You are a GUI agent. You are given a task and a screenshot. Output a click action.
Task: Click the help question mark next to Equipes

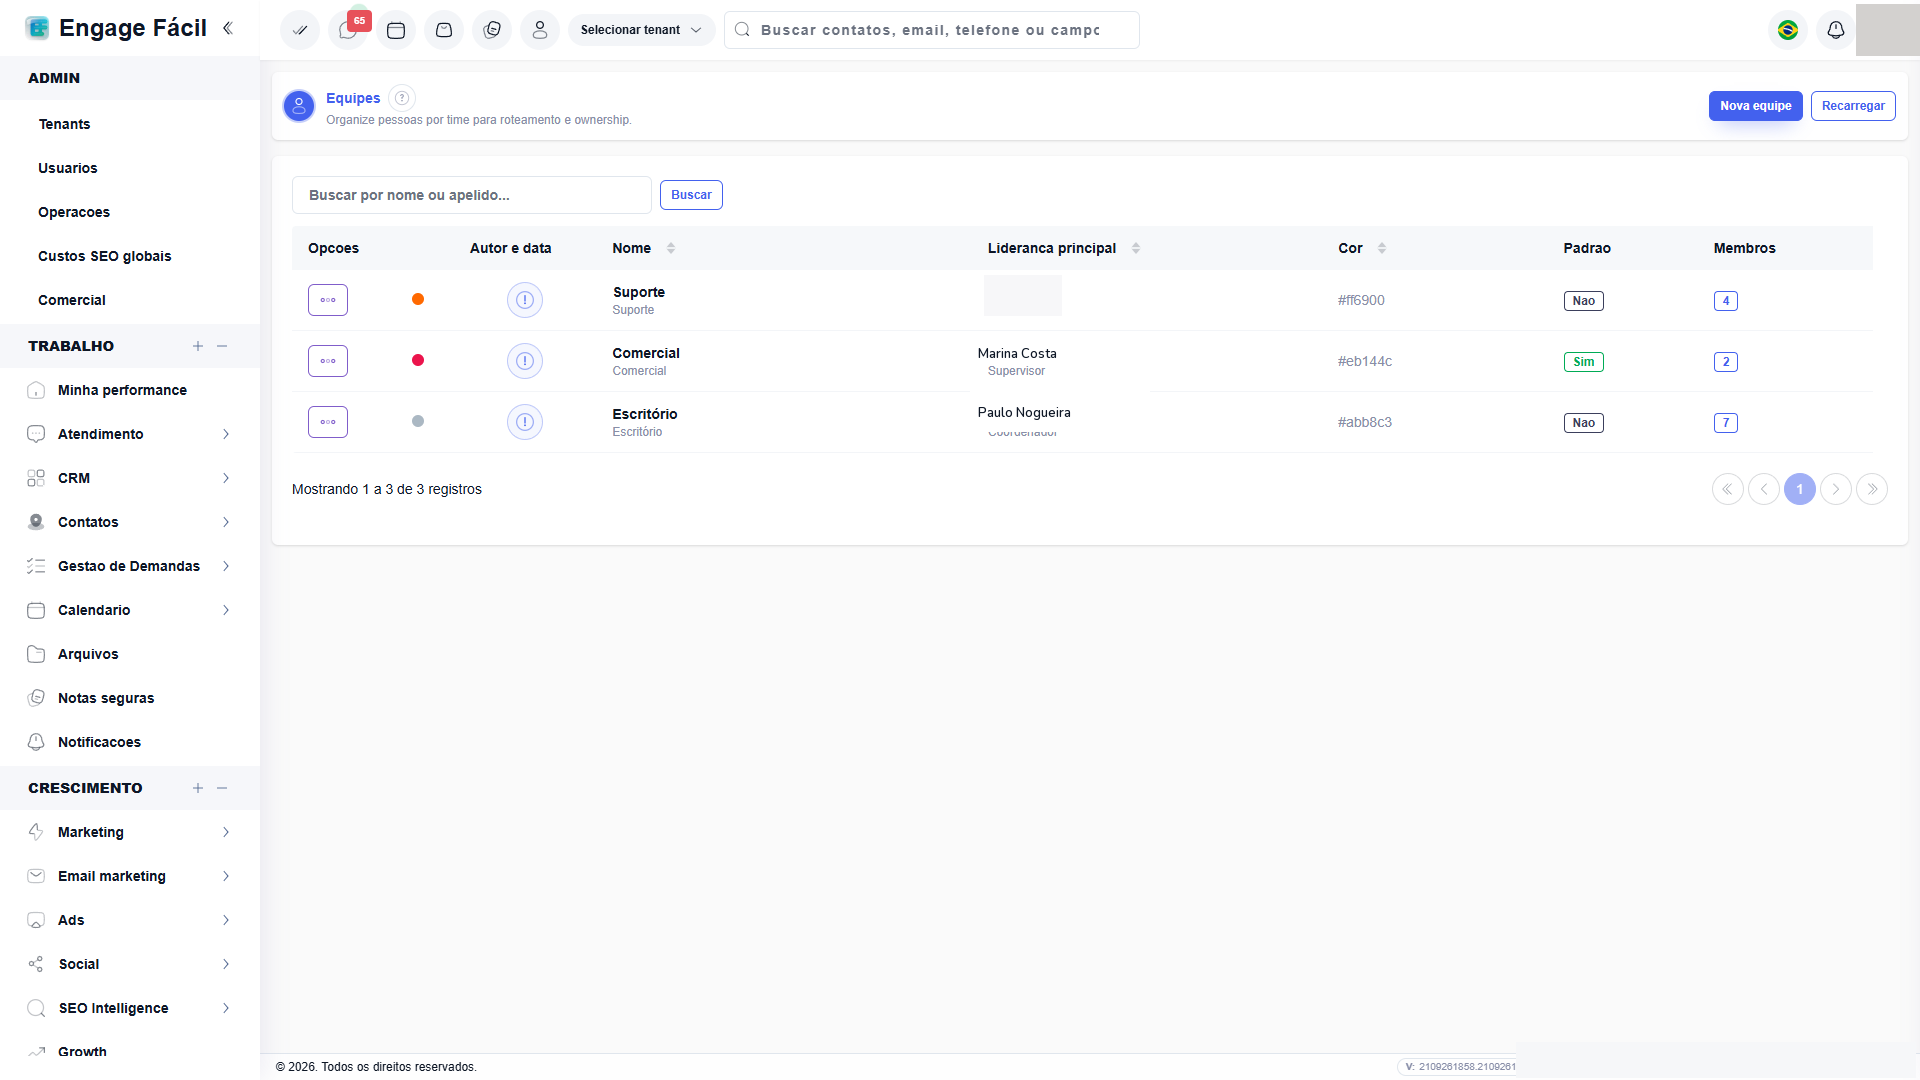[x=402, y=98]
